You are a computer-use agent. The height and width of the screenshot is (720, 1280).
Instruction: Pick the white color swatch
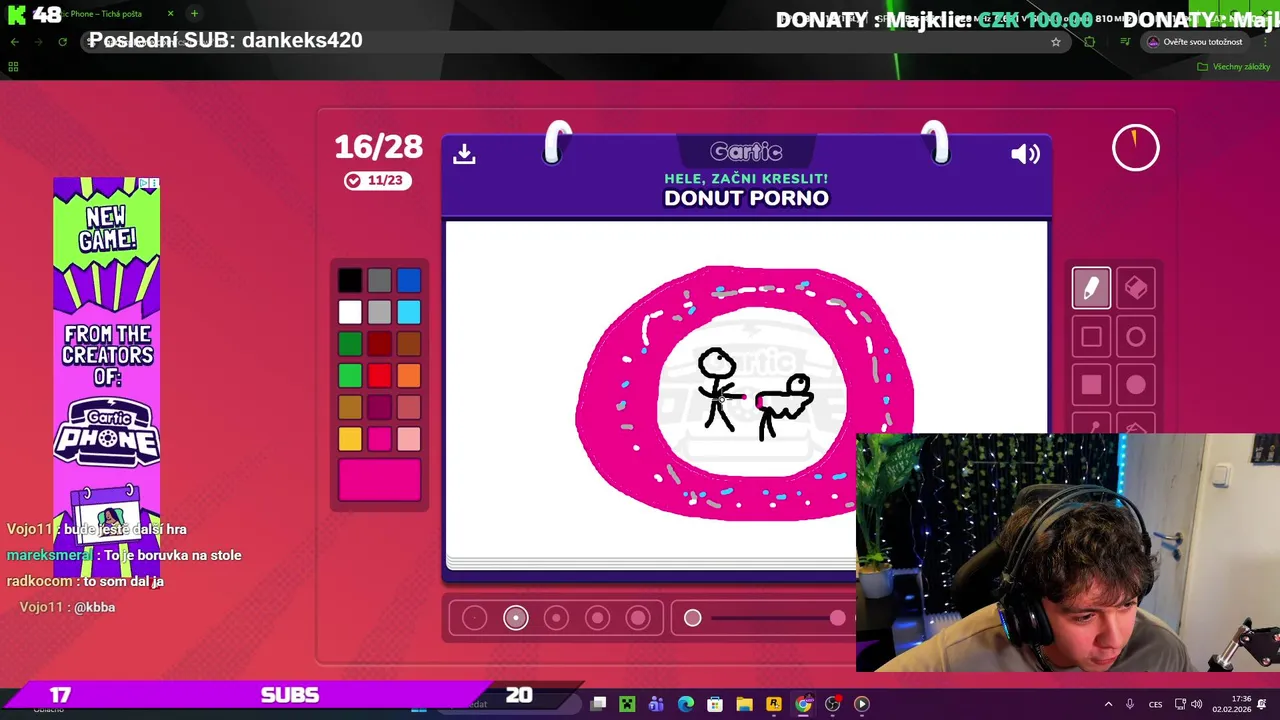(350, 312)
